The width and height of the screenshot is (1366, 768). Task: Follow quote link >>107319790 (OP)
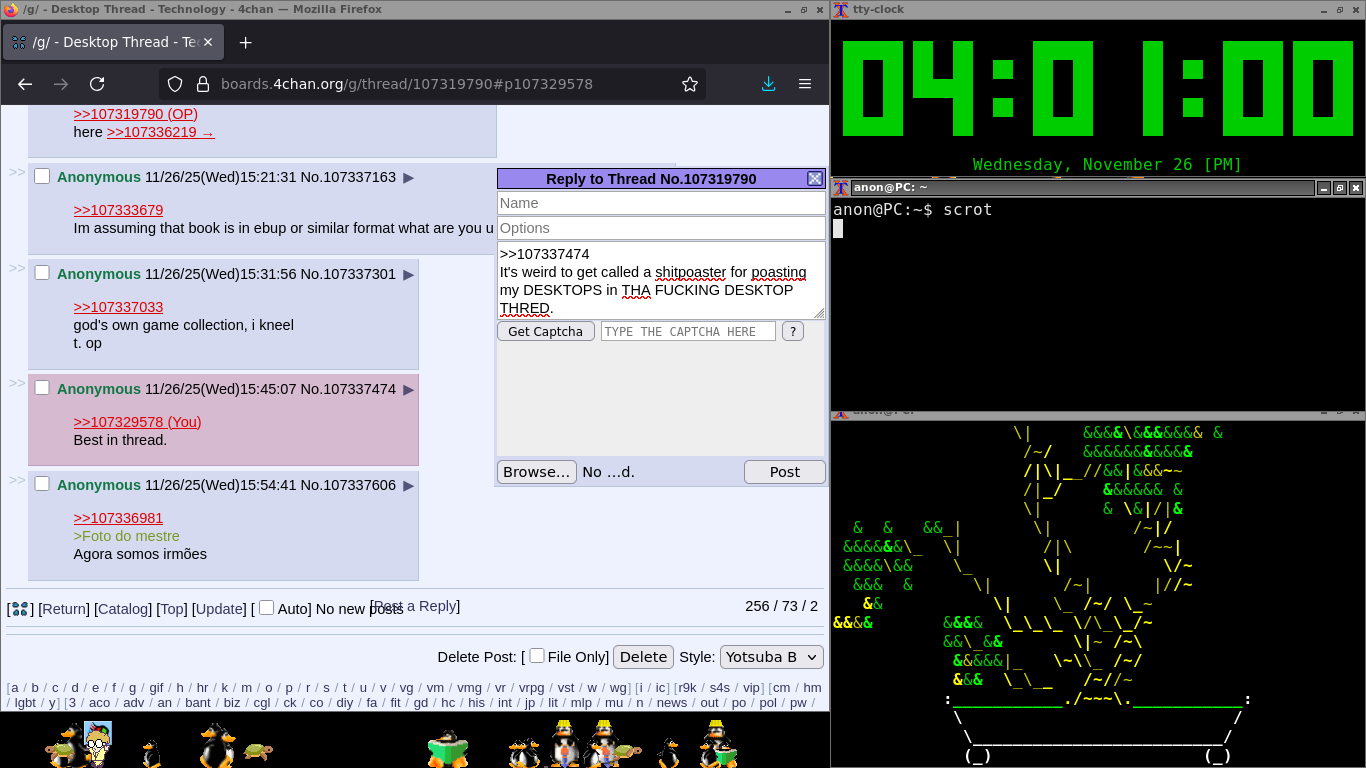tap(135, 114)
